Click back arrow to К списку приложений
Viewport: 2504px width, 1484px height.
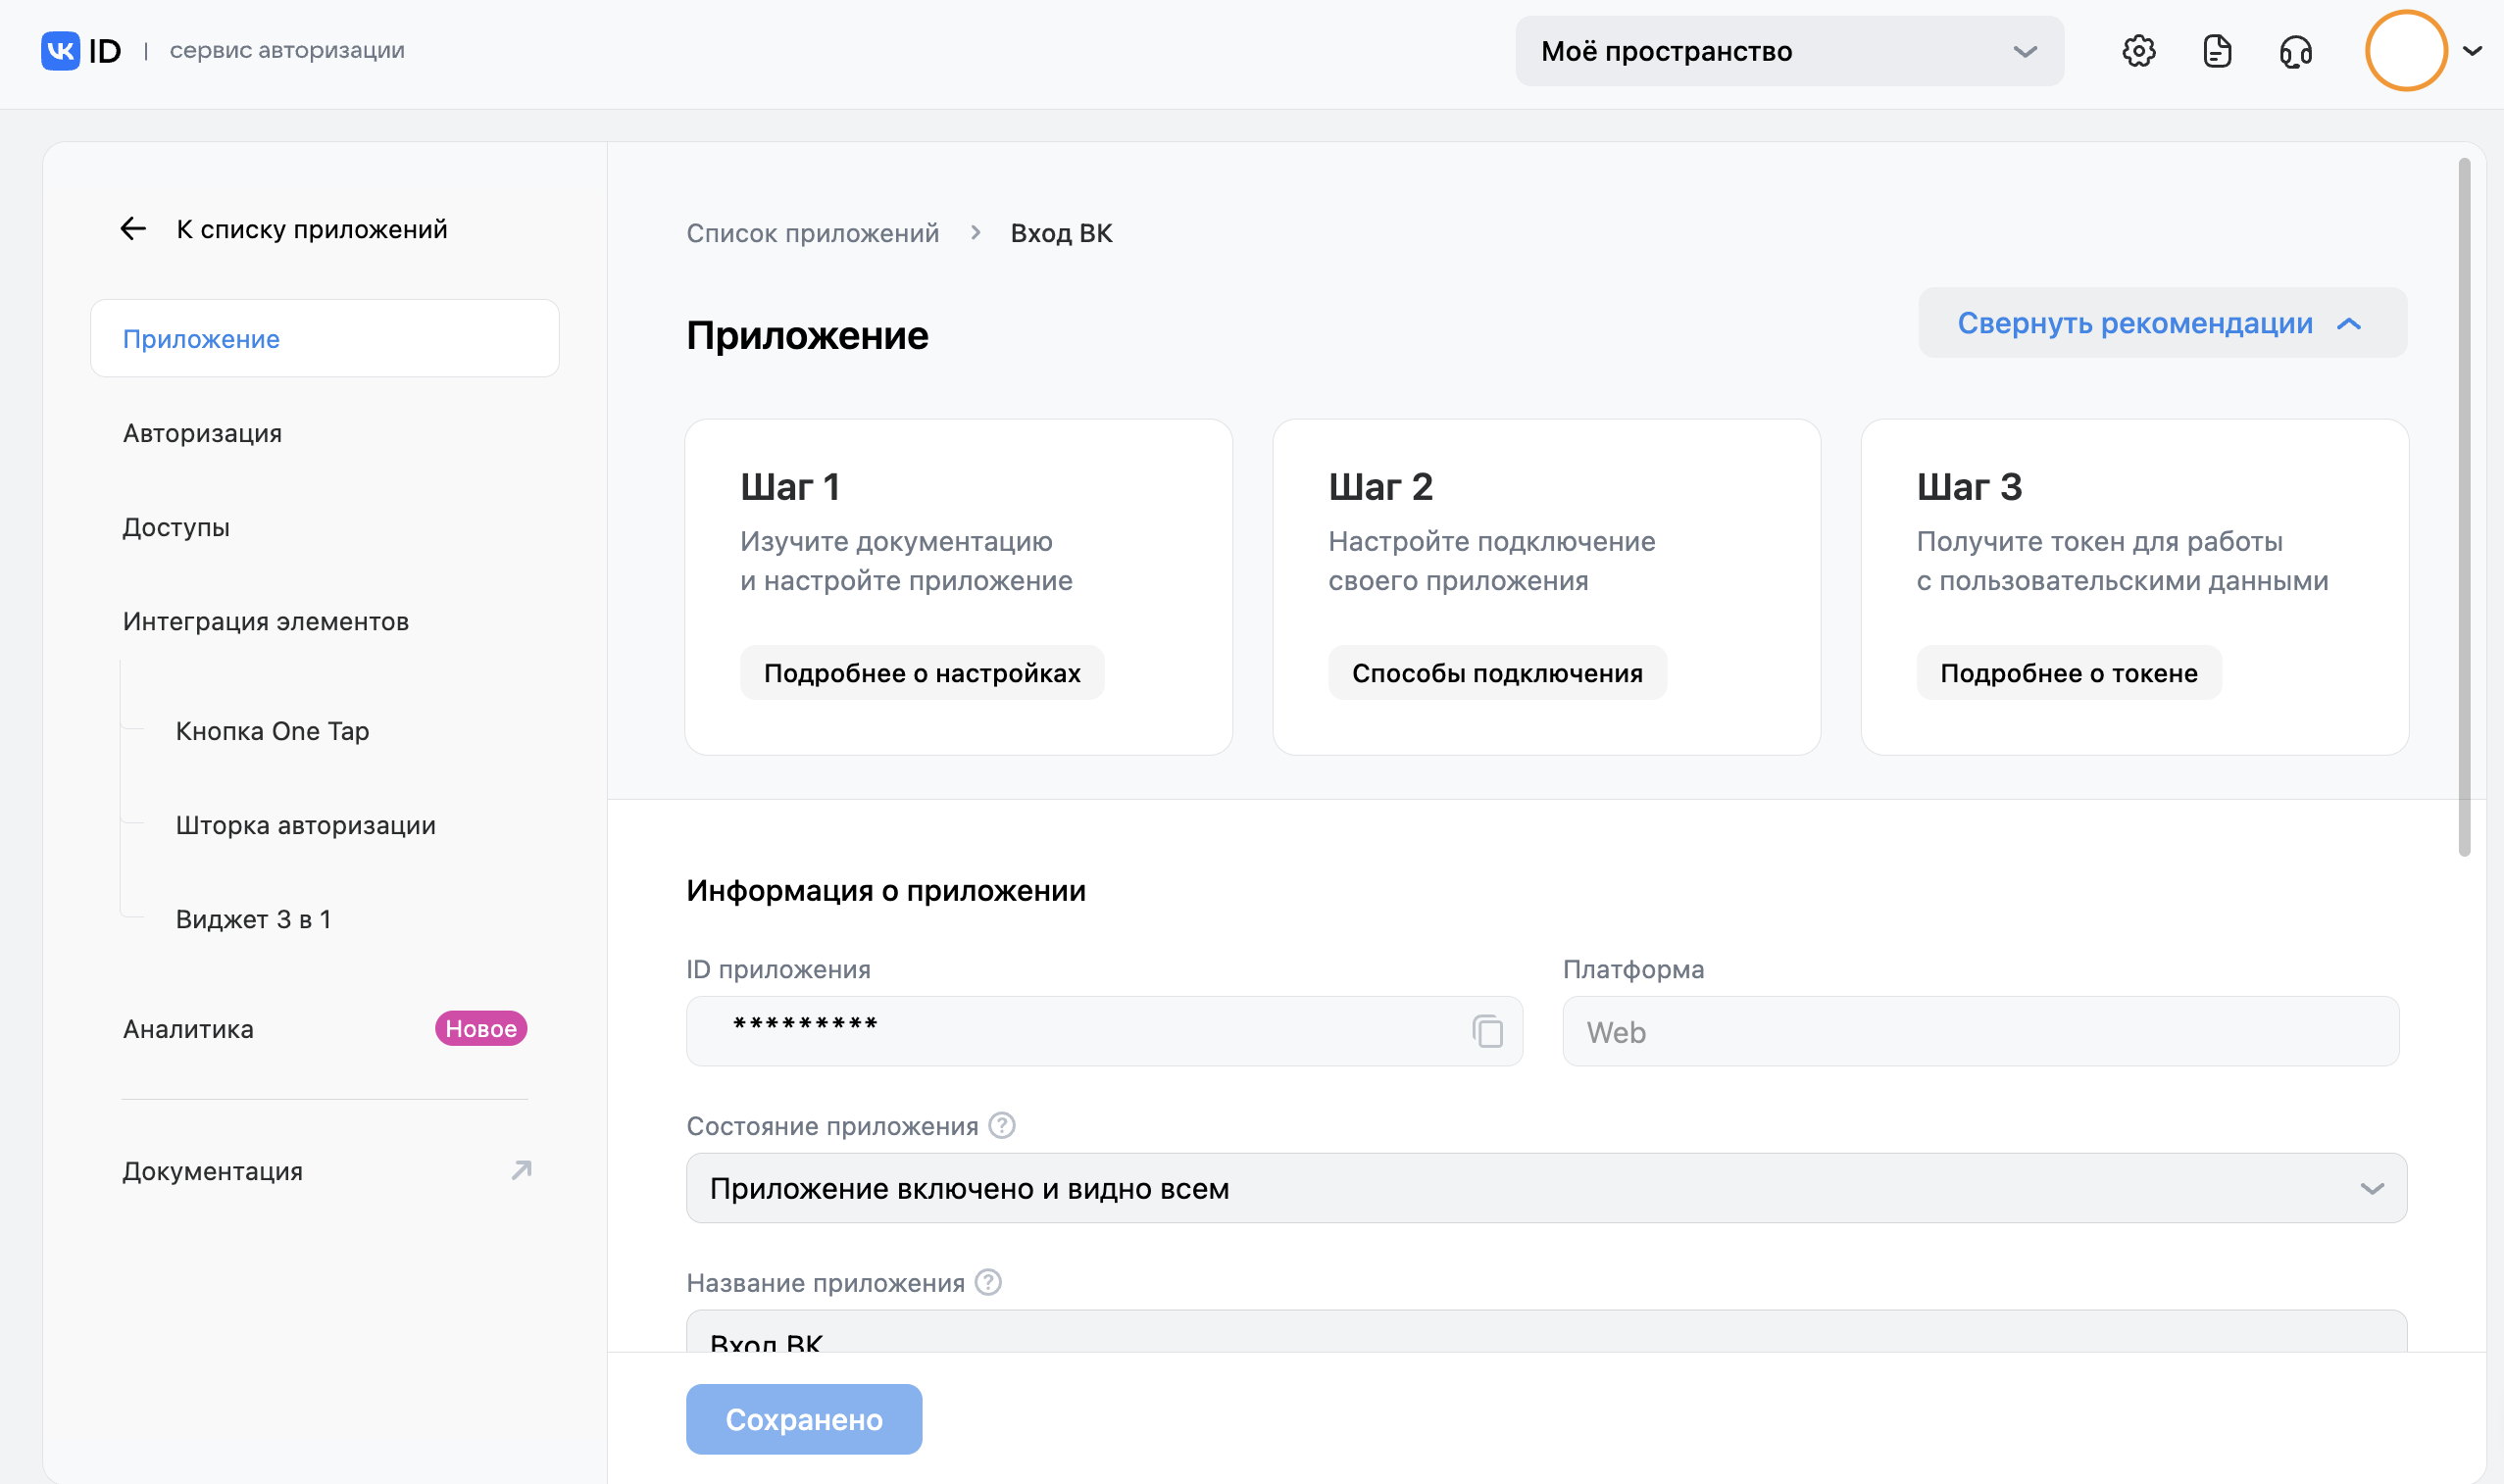click(133, 229)
